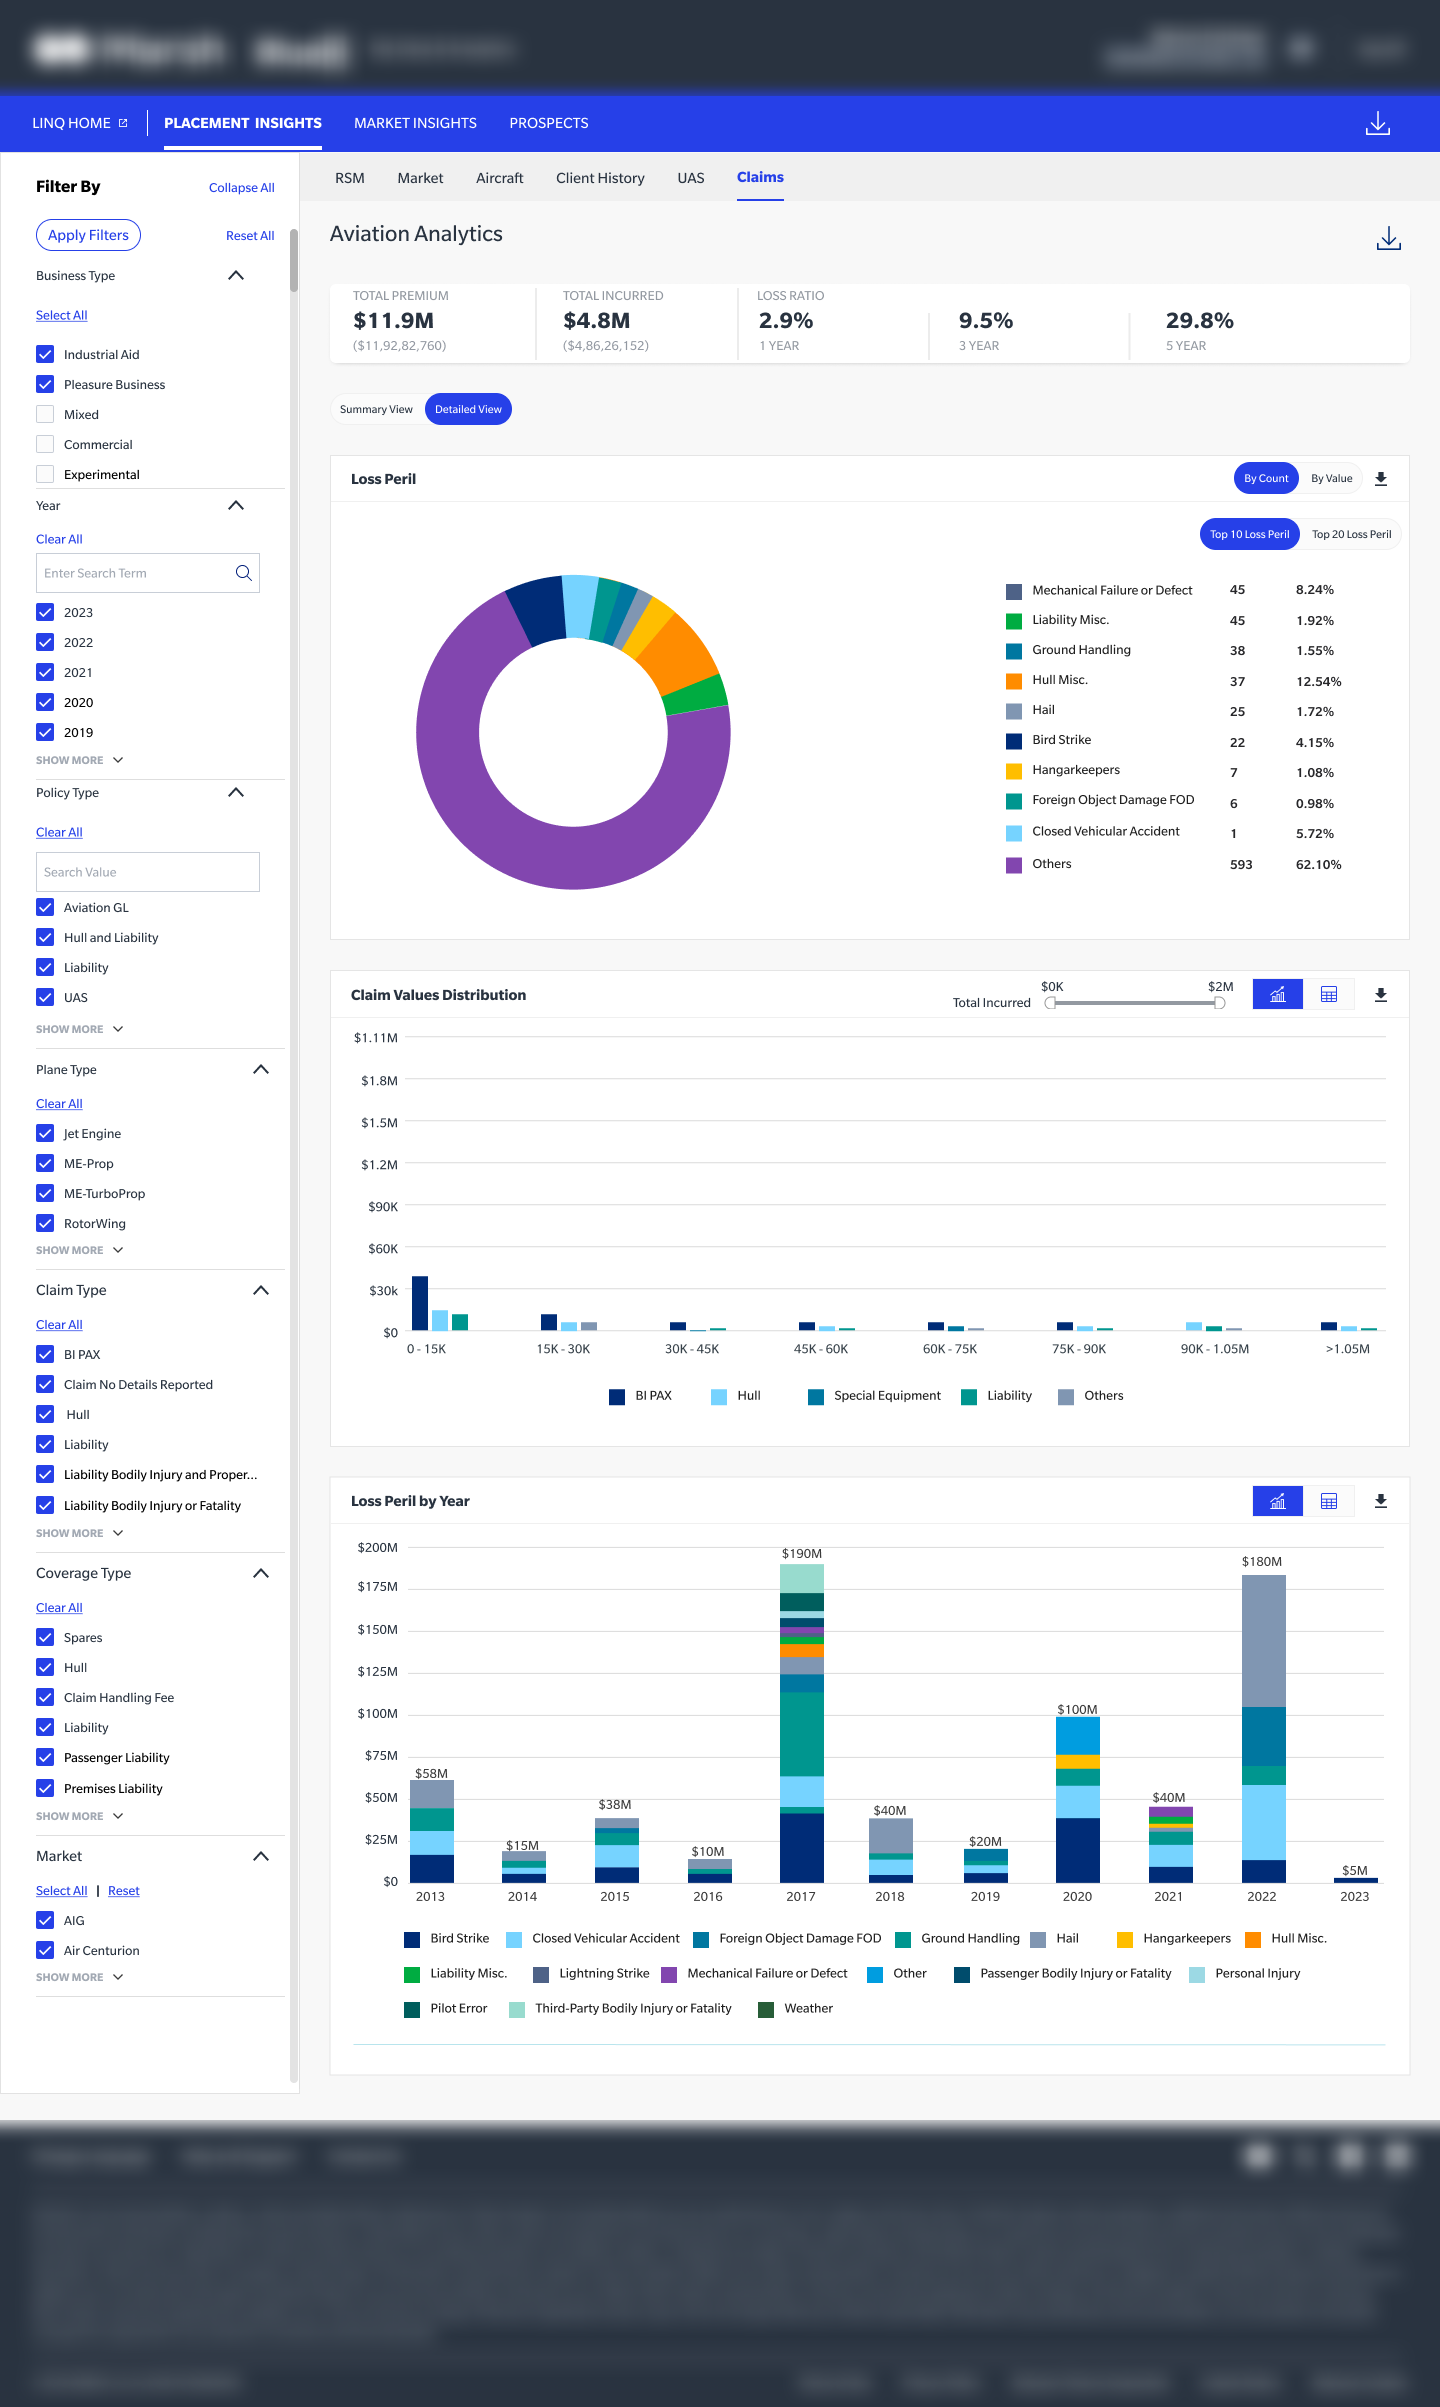Collapse the Business Type filter section
Viewport: 1440px width, 2407px height.
coord(236,275)
